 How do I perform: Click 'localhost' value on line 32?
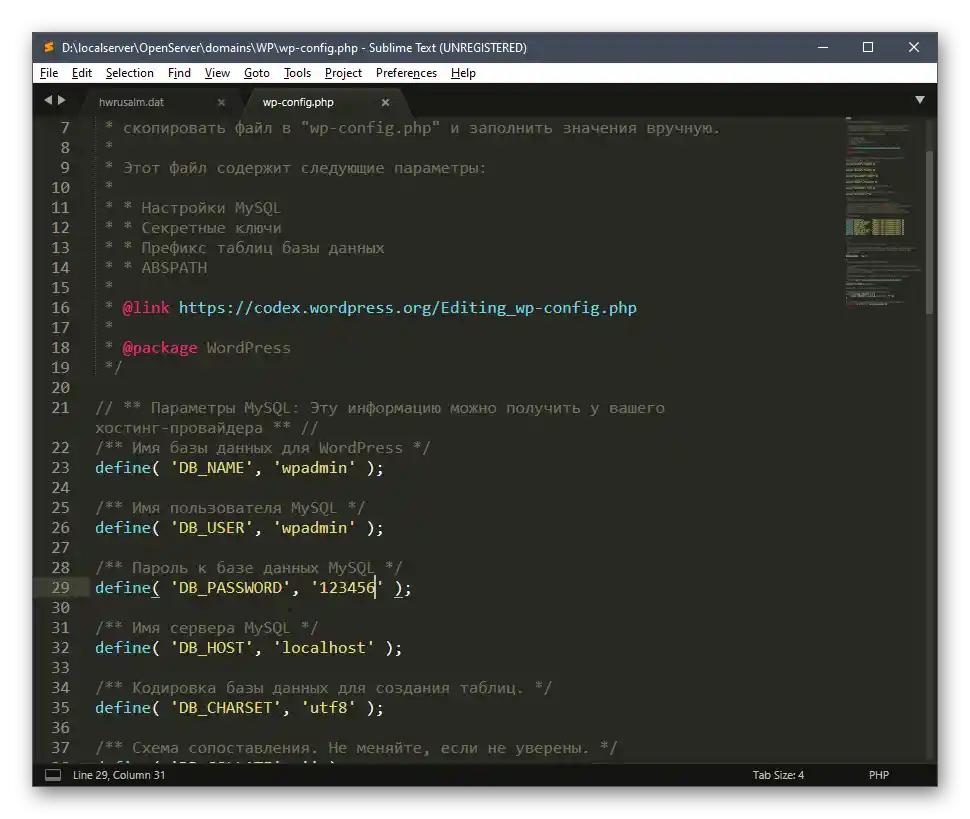[x=324, y=648]
